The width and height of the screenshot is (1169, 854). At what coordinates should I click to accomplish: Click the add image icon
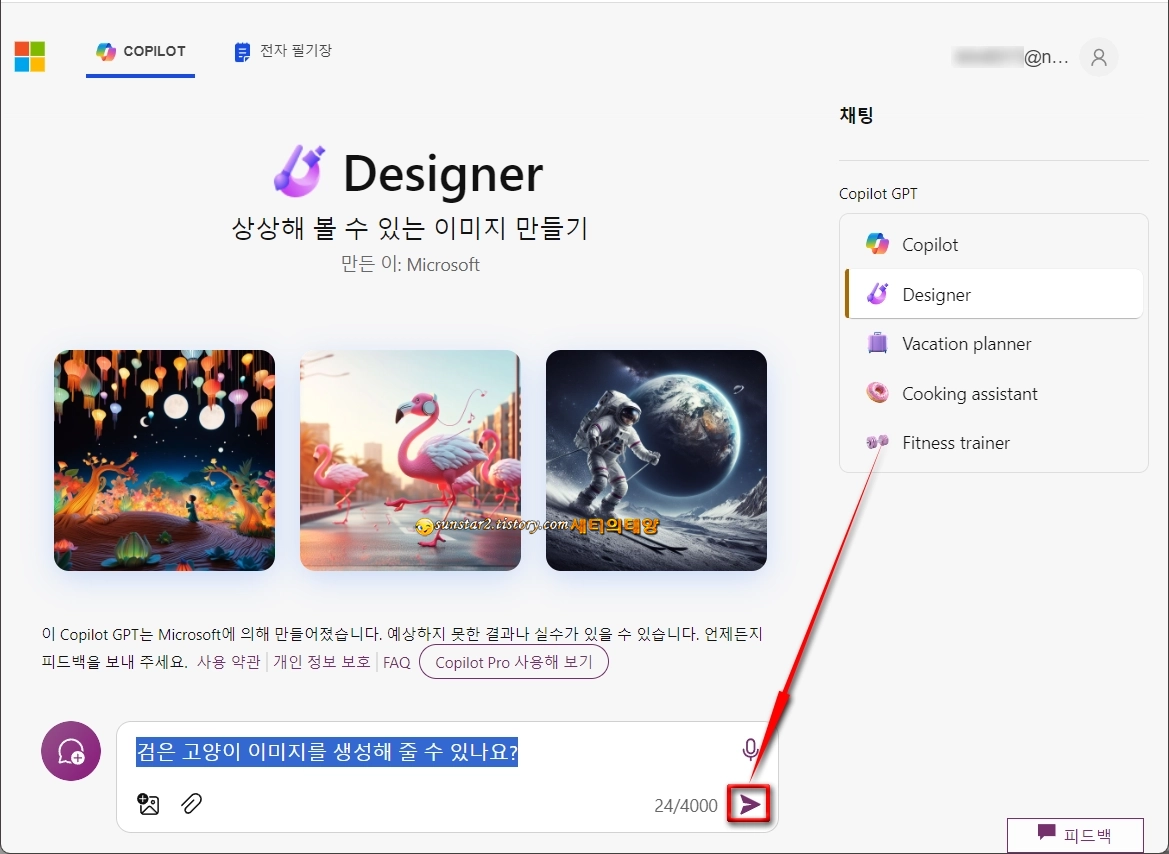(x=148, y=803)
